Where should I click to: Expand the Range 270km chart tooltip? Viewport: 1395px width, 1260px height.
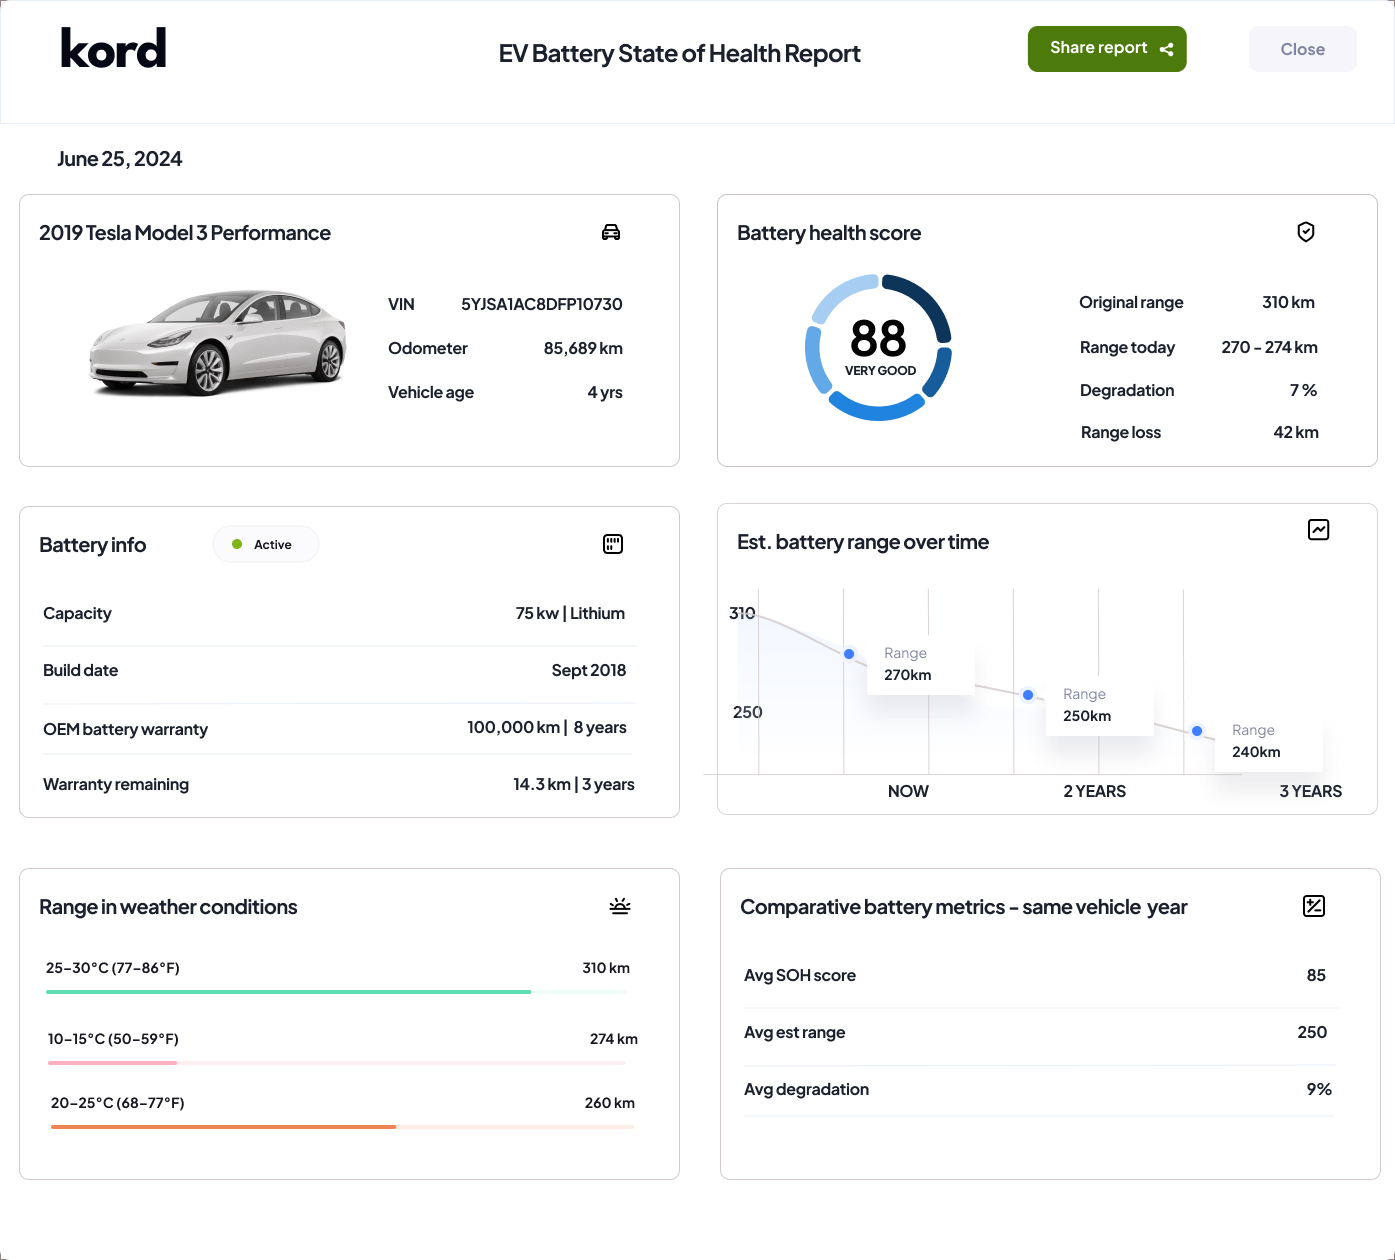tap(920, 664)
